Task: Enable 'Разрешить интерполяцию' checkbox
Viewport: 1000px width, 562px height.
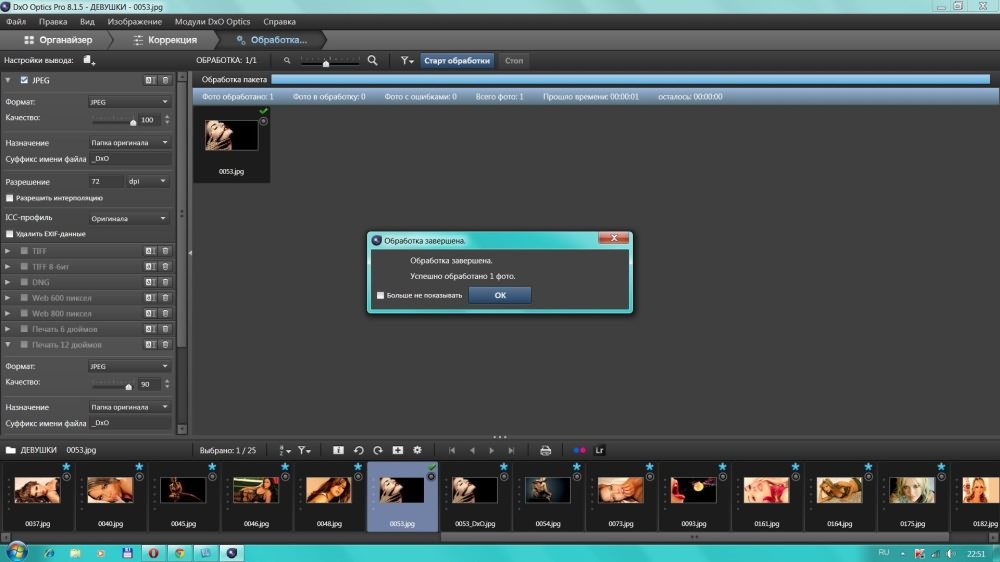Action: point(9,198)
